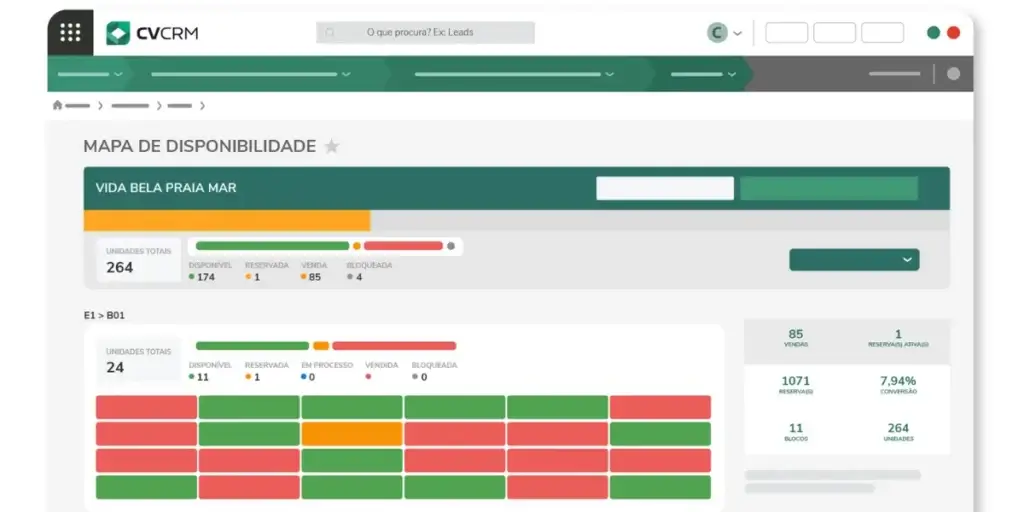Screen dimensions: 1024x512
Task: Expand the user profile dropdown arrow
Action: pyautogui.click(x=738, y=33)
